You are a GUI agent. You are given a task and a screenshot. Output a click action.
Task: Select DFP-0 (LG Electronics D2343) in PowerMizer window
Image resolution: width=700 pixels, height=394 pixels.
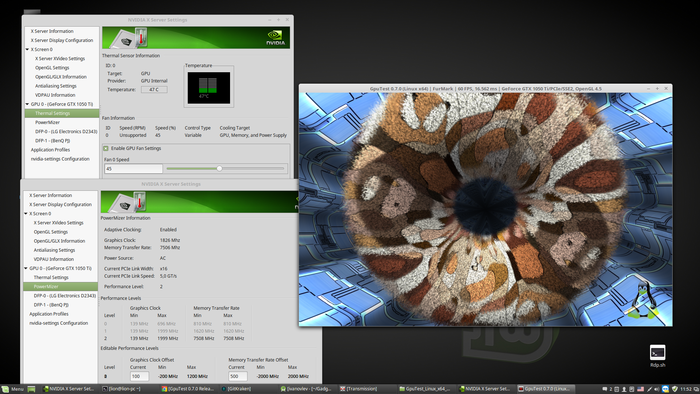tap(65, 296)
